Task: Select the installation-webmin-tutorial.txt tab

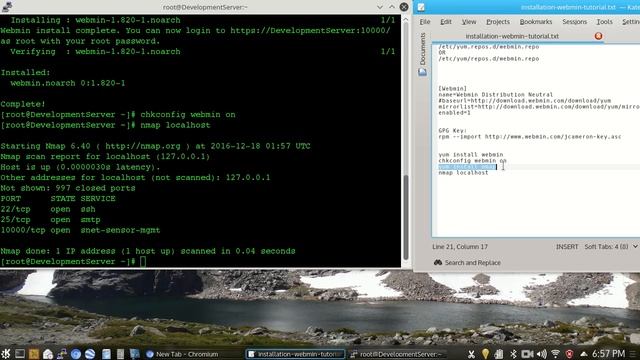Action: [512, 36]
